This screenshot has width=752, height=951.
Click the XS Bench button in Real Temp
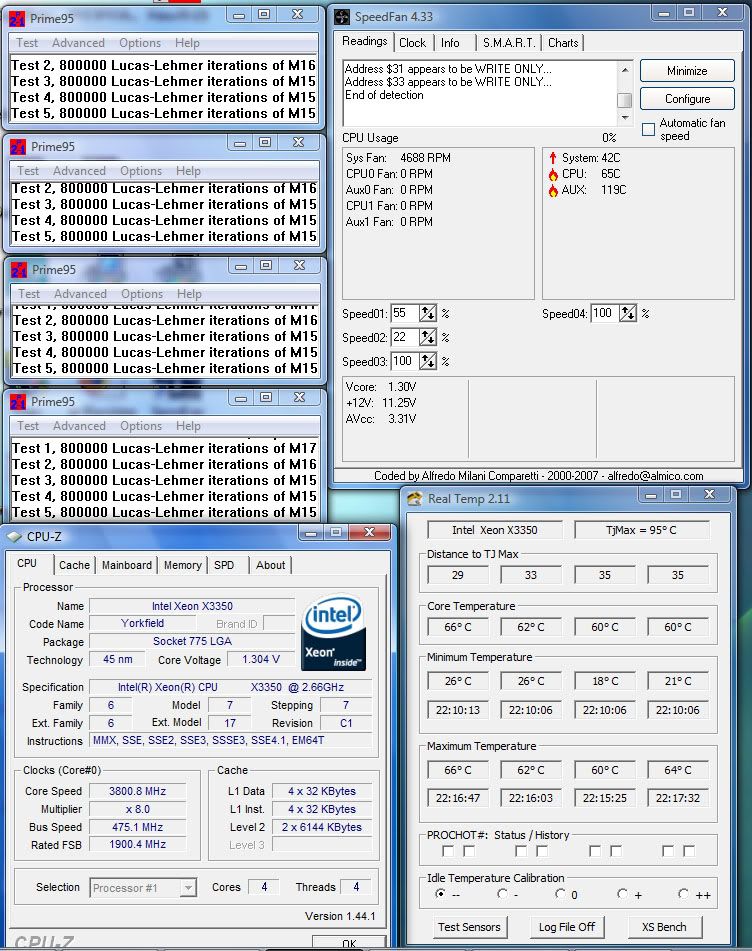pyautogui.click(x=664, y=927)
